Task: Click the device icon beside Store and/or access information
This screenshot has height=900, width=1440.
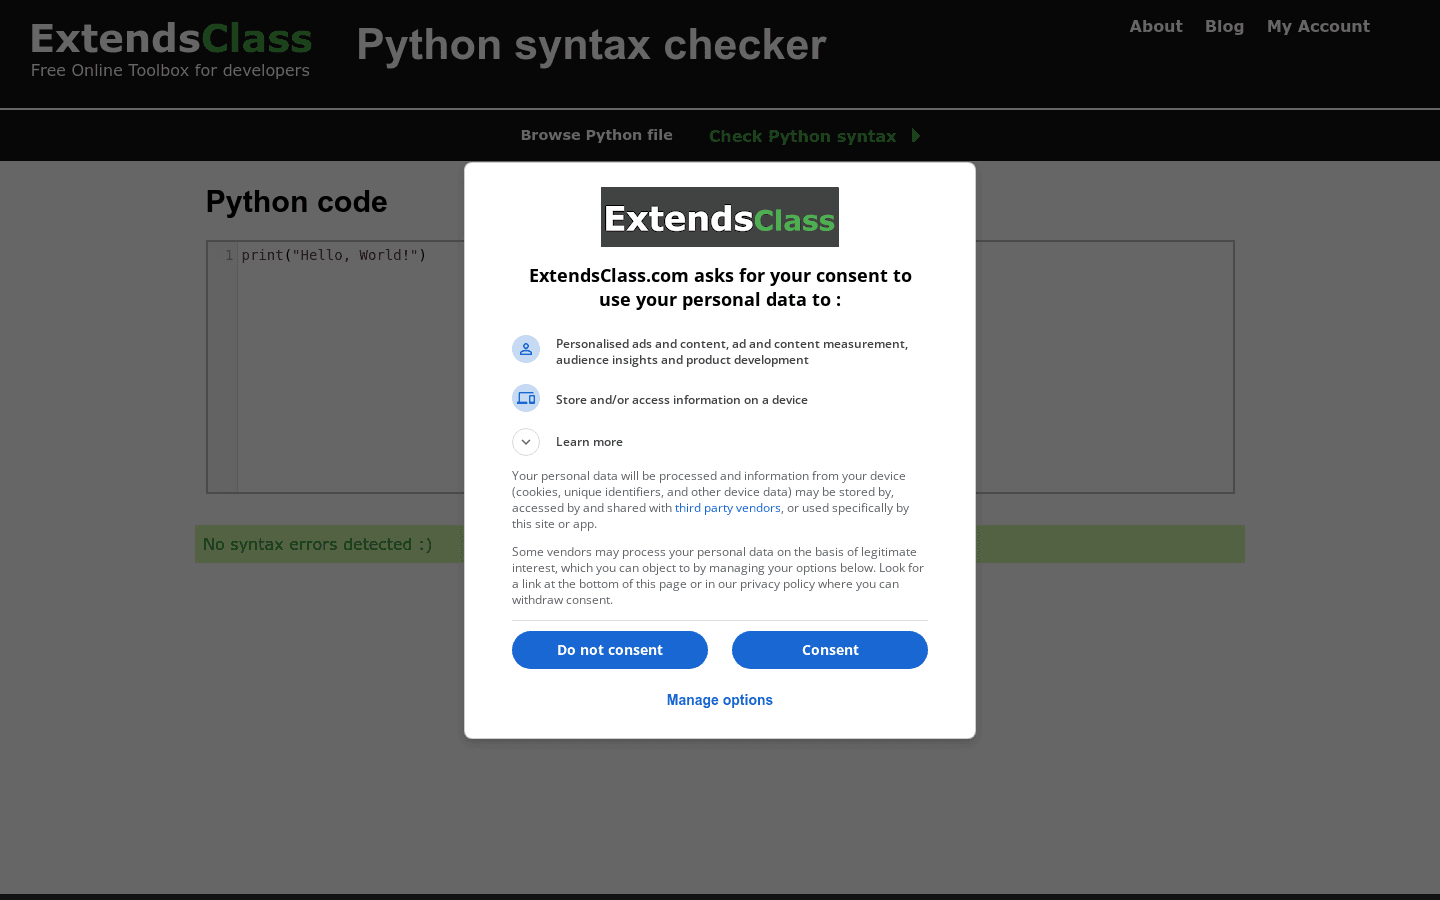Action: (x=526, y=398)
